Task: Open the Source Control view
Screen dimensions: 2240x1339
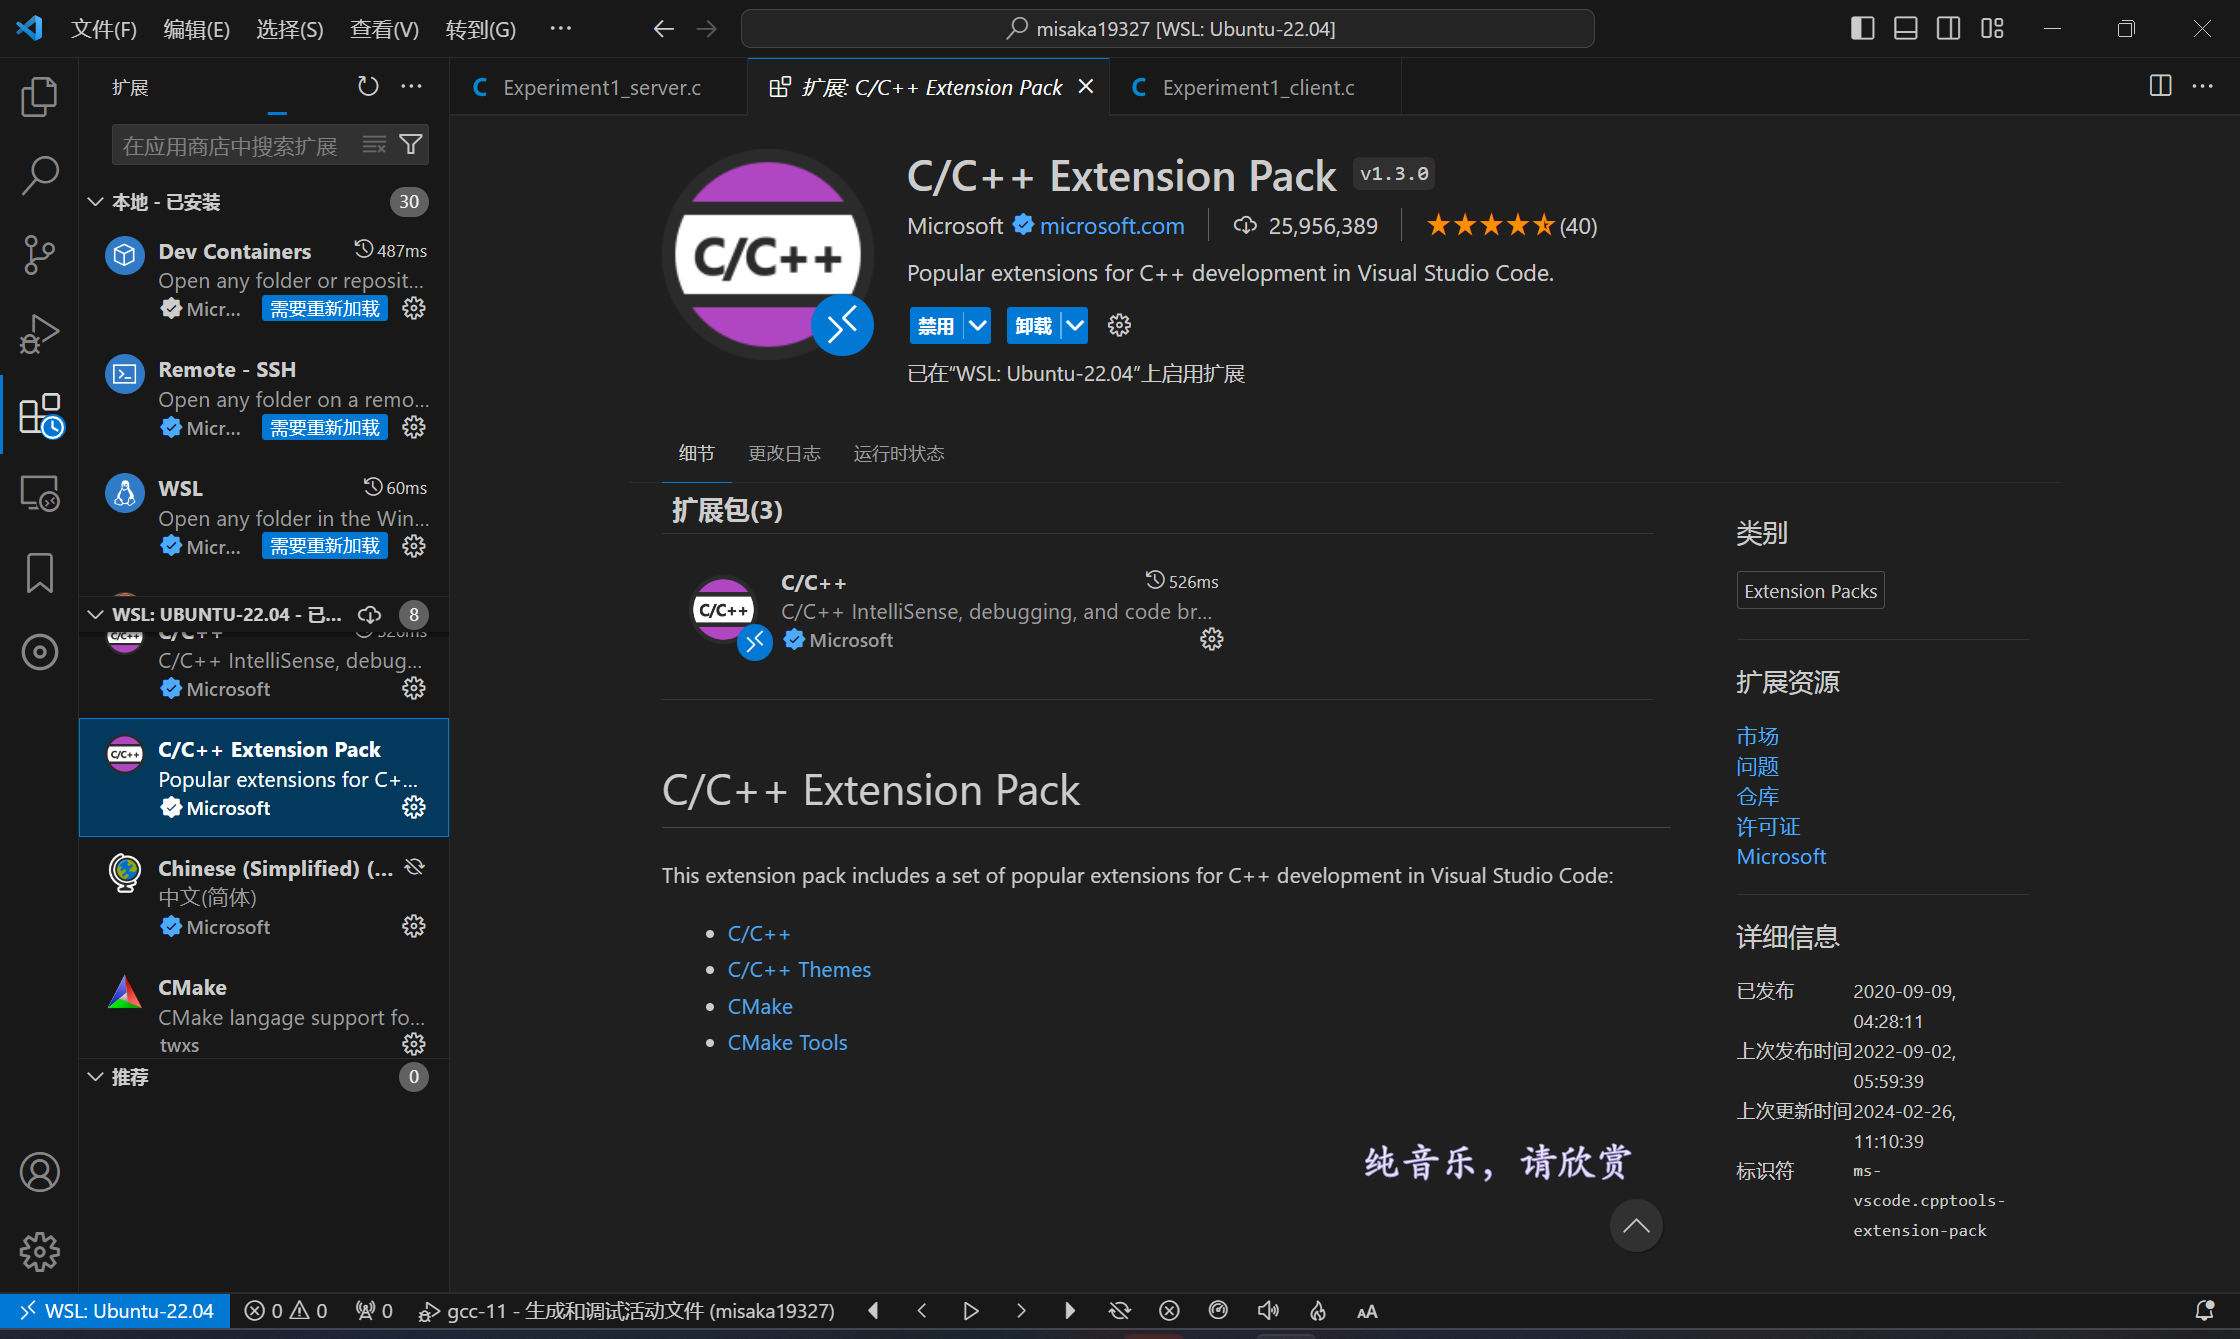Action: coord(39,254)
